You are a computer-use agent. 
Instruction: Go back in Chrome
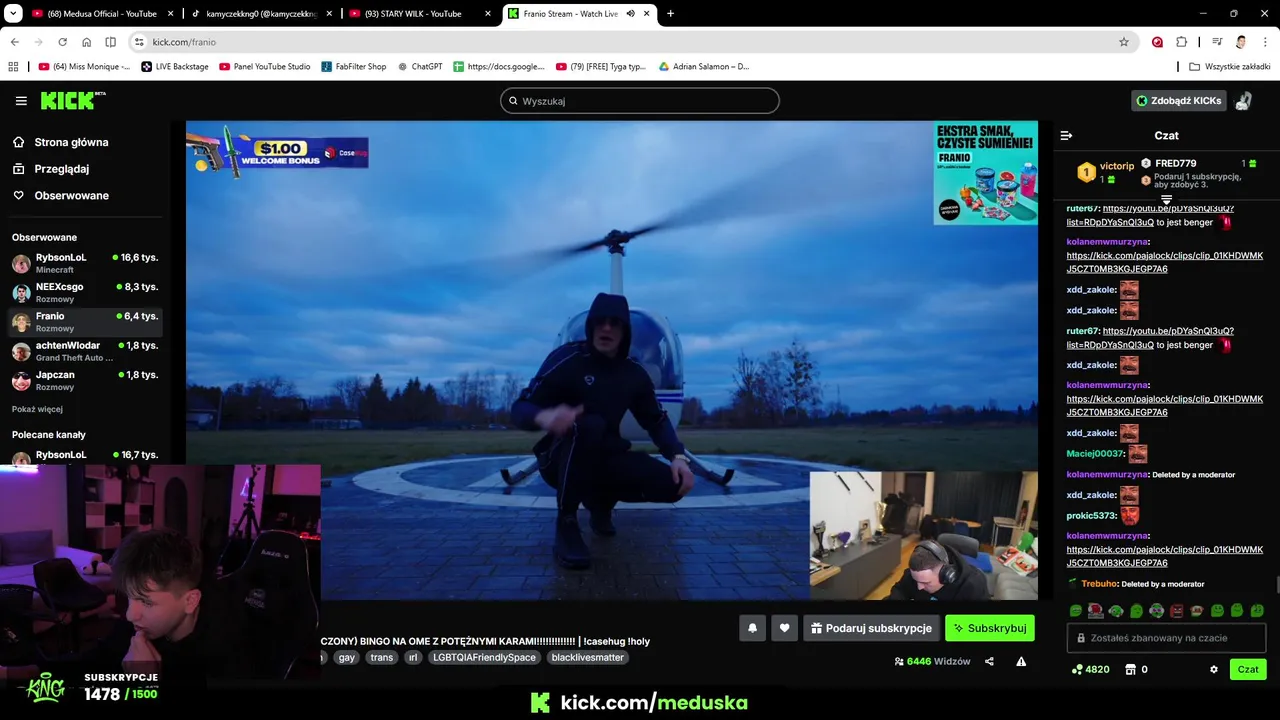coord(14,42)
